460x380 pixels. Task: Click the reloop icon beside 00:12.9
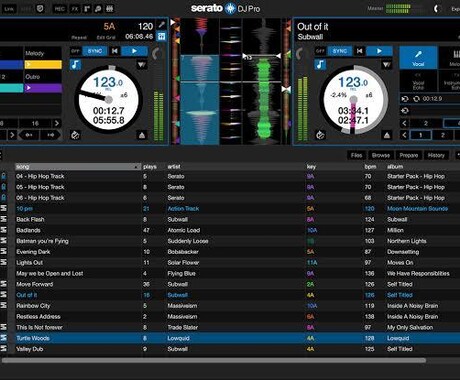point(416,99)
